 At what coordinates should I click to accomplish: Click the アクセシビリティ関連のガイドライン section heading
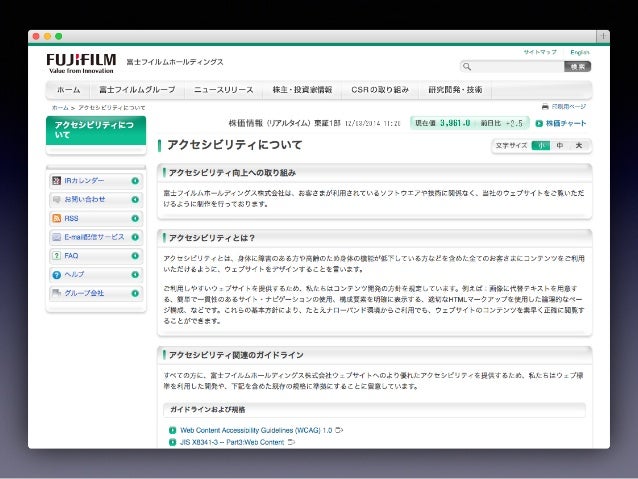pos(236,355)
